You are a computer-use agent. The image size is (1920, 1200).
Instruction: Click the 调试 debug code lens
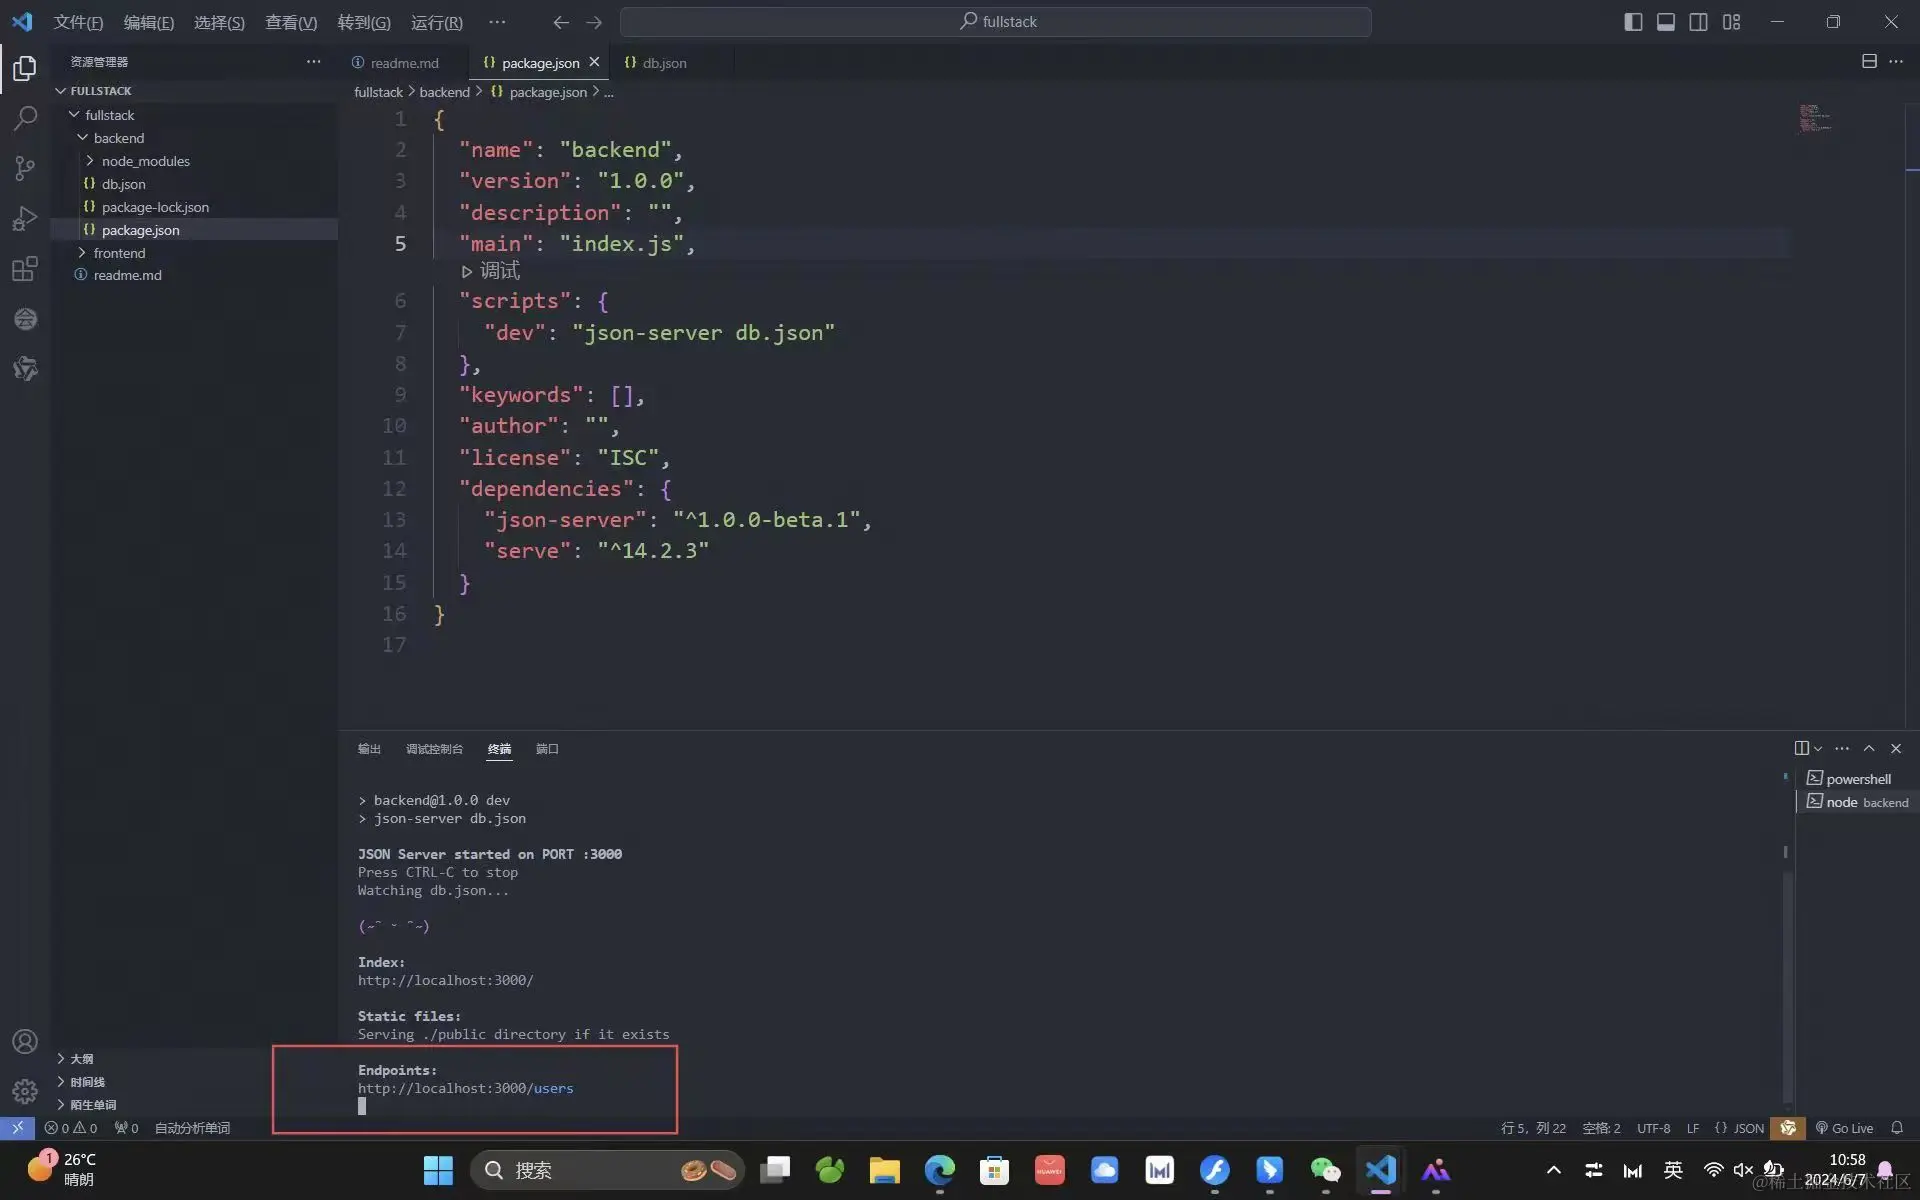(490, 271)
